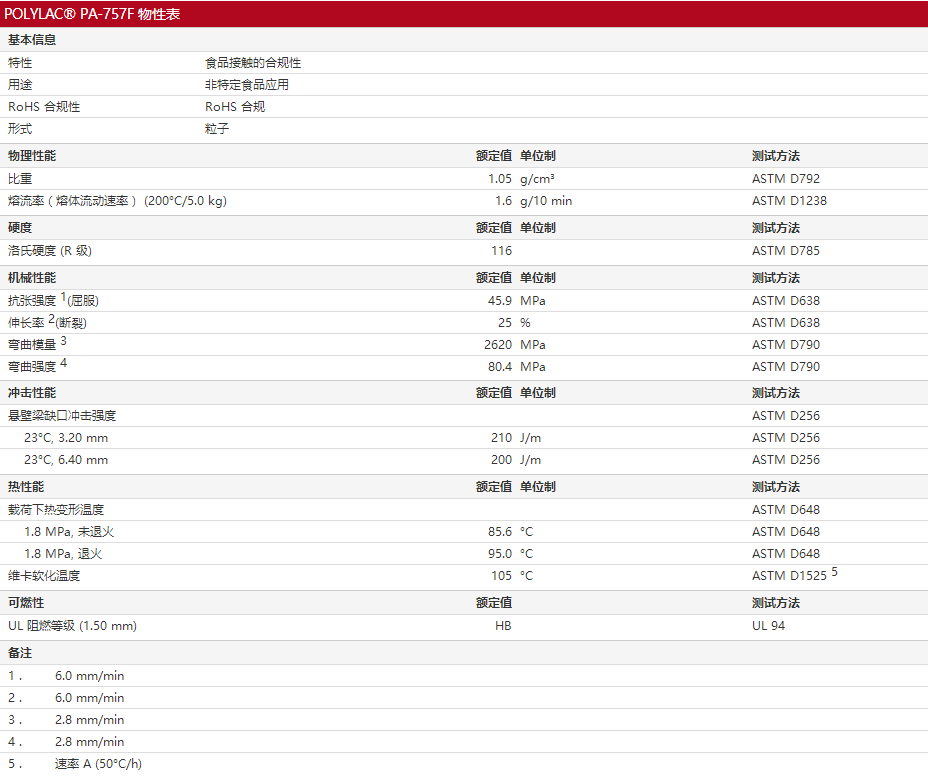Click the 弯曲强度 row label
This screenshot has height=781, width=928.
(37, 366)
